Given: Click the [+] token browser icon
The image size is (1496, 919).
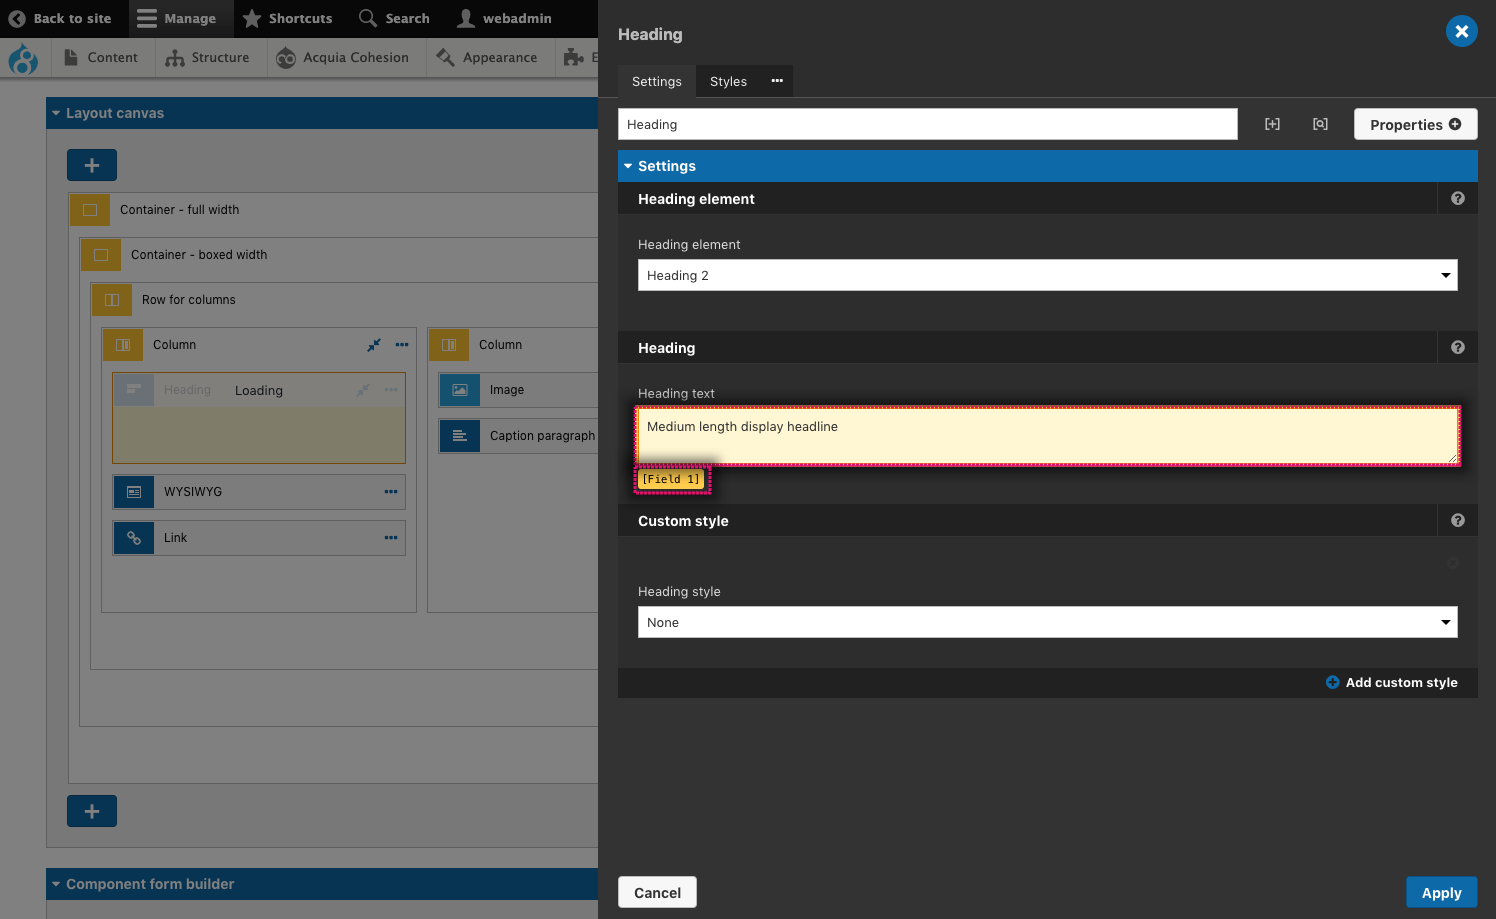Looking at the screenshot, I should click(x=1272, y=124).
